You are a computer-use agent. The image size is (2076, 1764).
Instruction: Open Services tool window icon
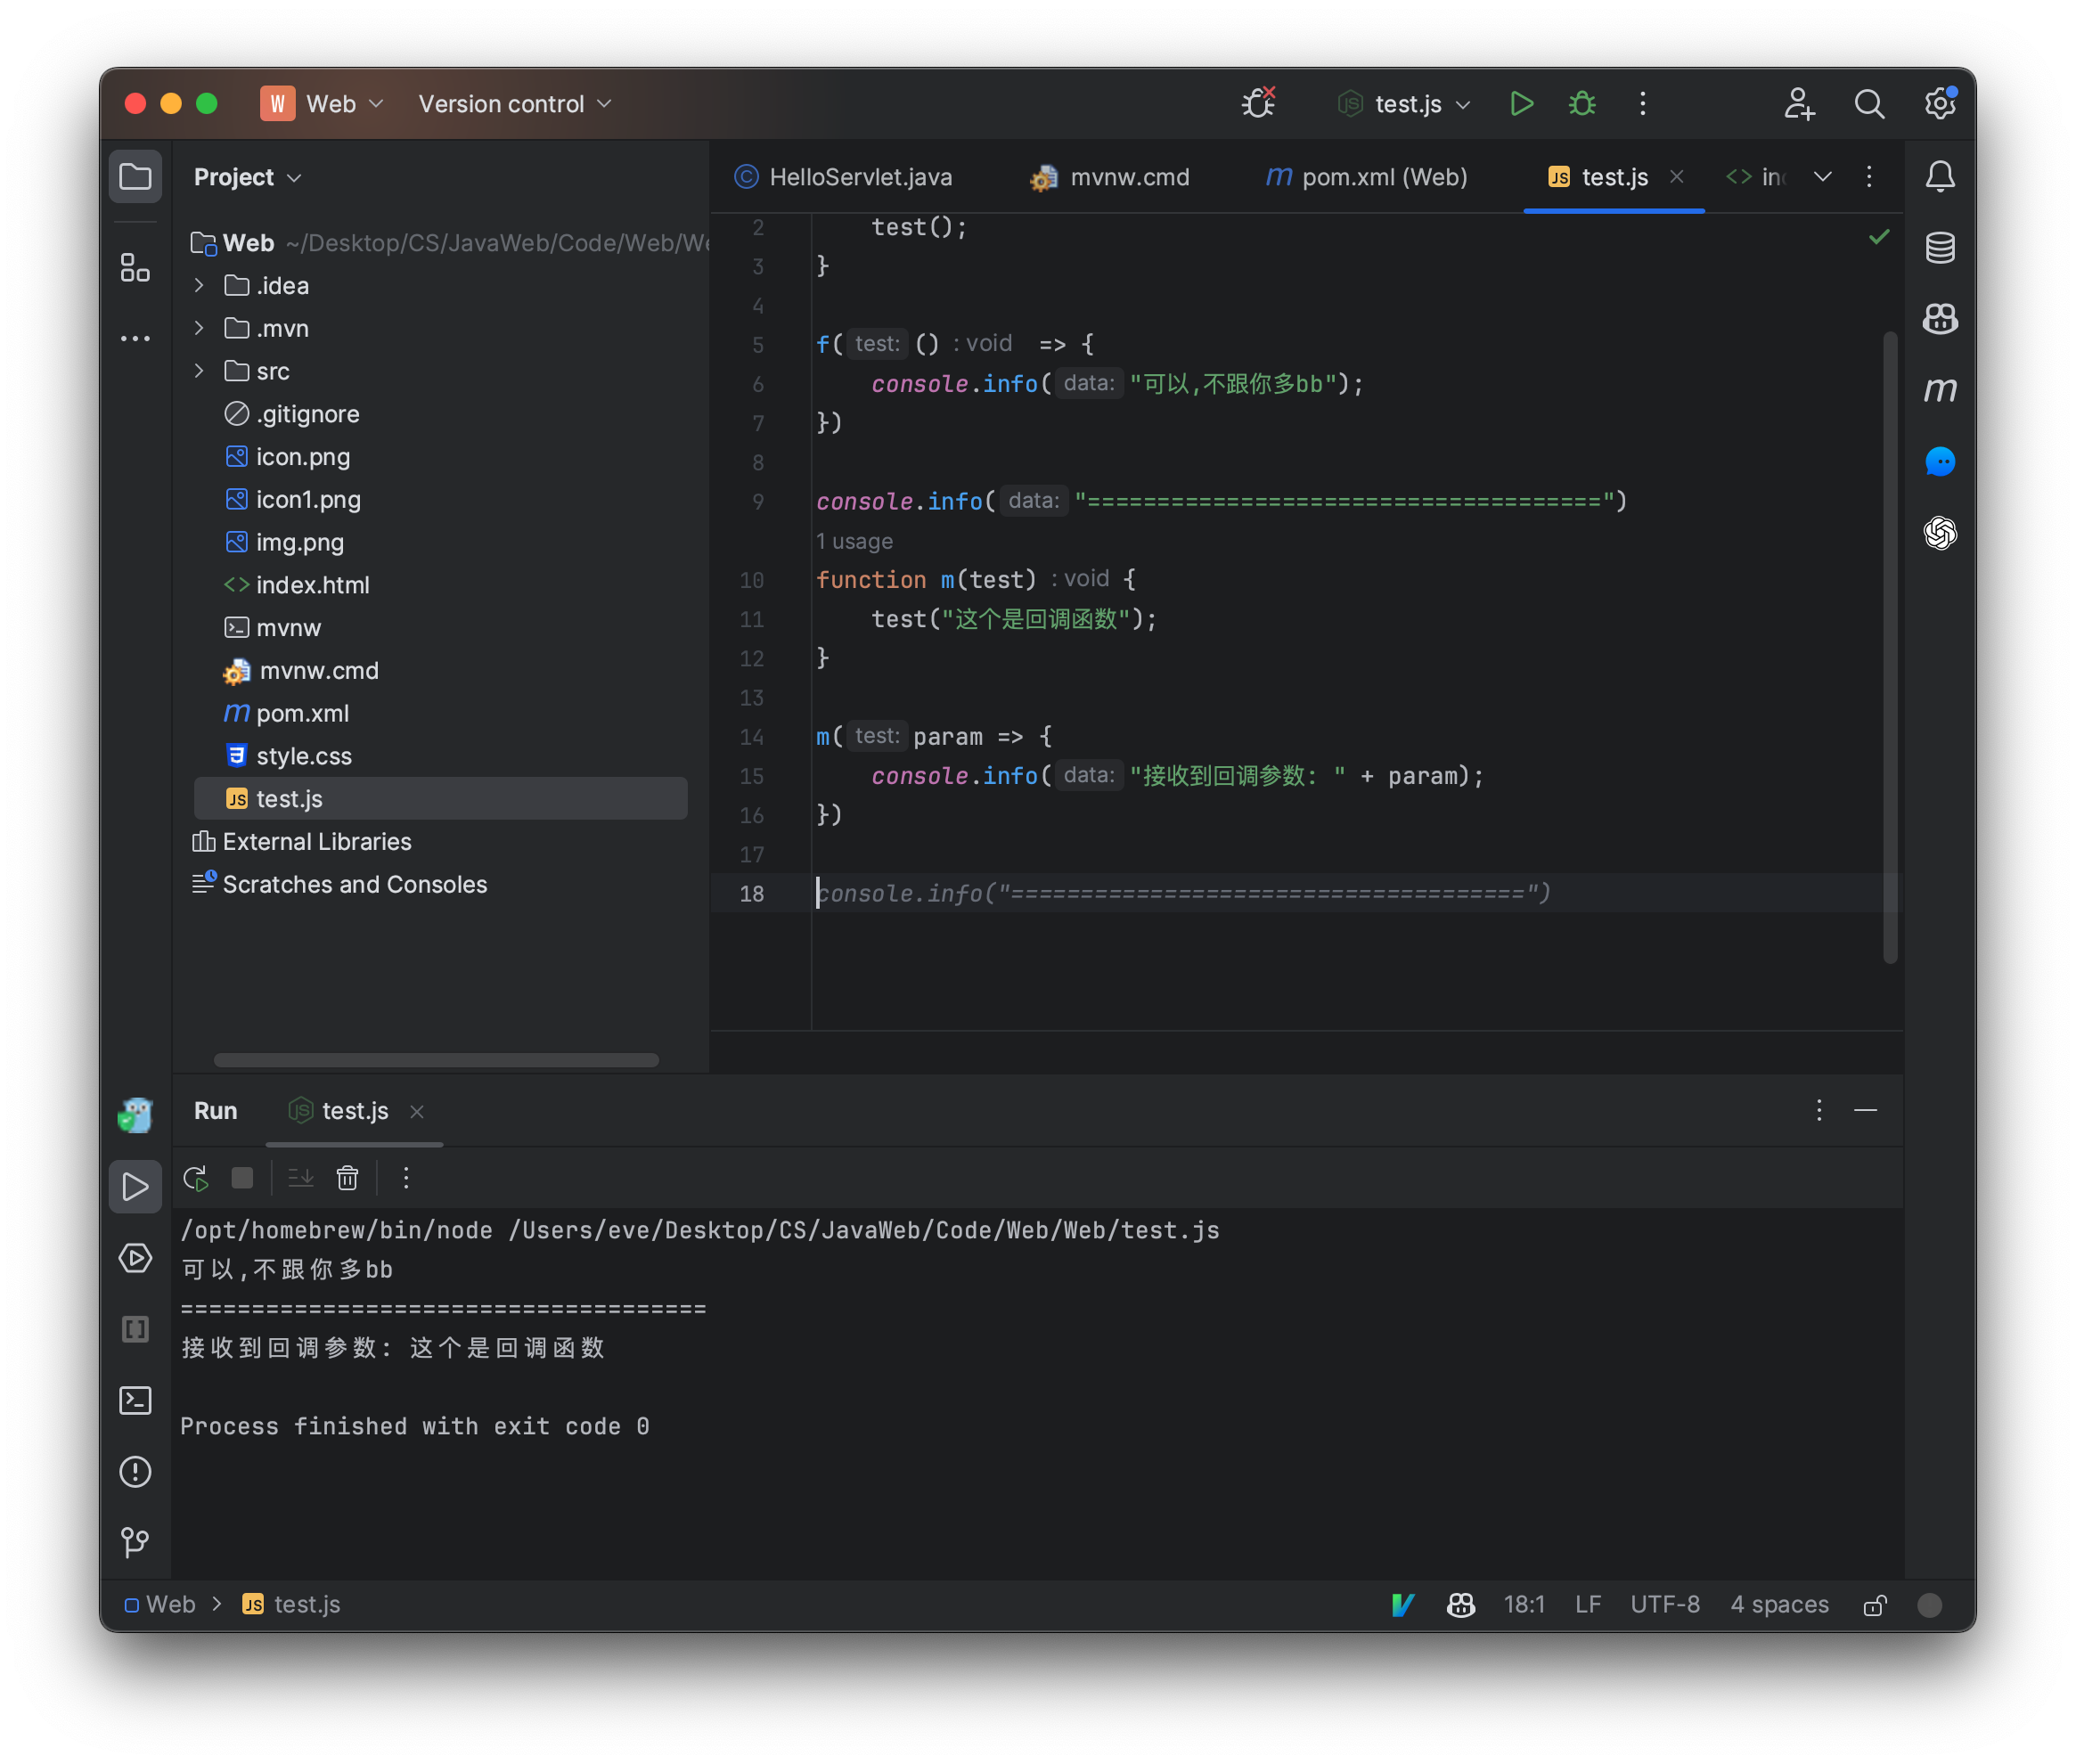coord(135,1258)
